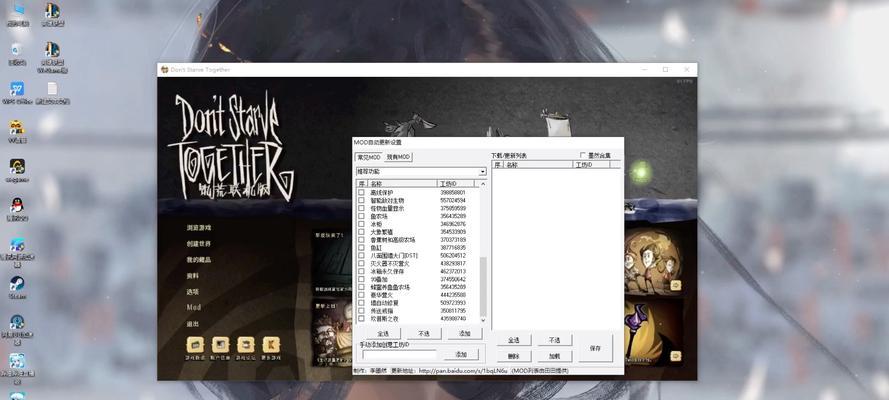Click the 游戏论坛 forum icon button
This screenshot has height=400, width=889.
point(245,344)
